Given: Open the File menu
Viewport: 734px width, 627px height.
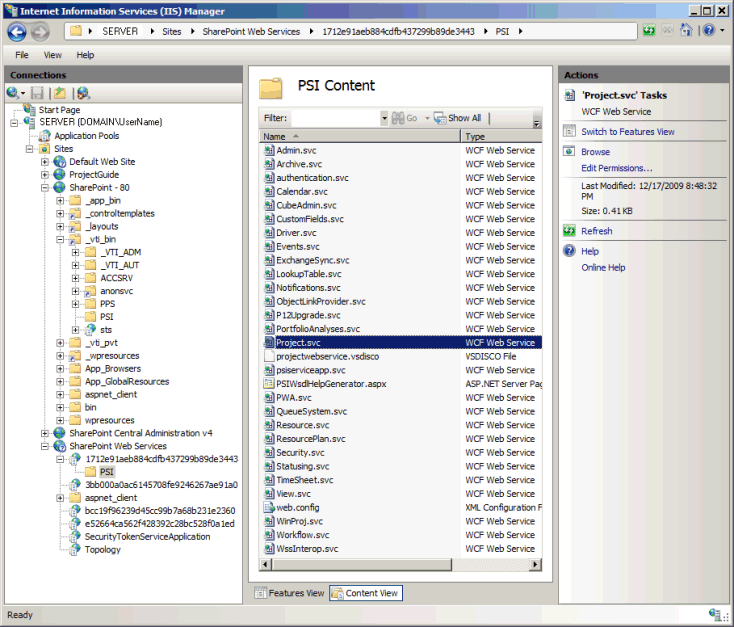Looking at the screenshot, I should coord(22,55).
